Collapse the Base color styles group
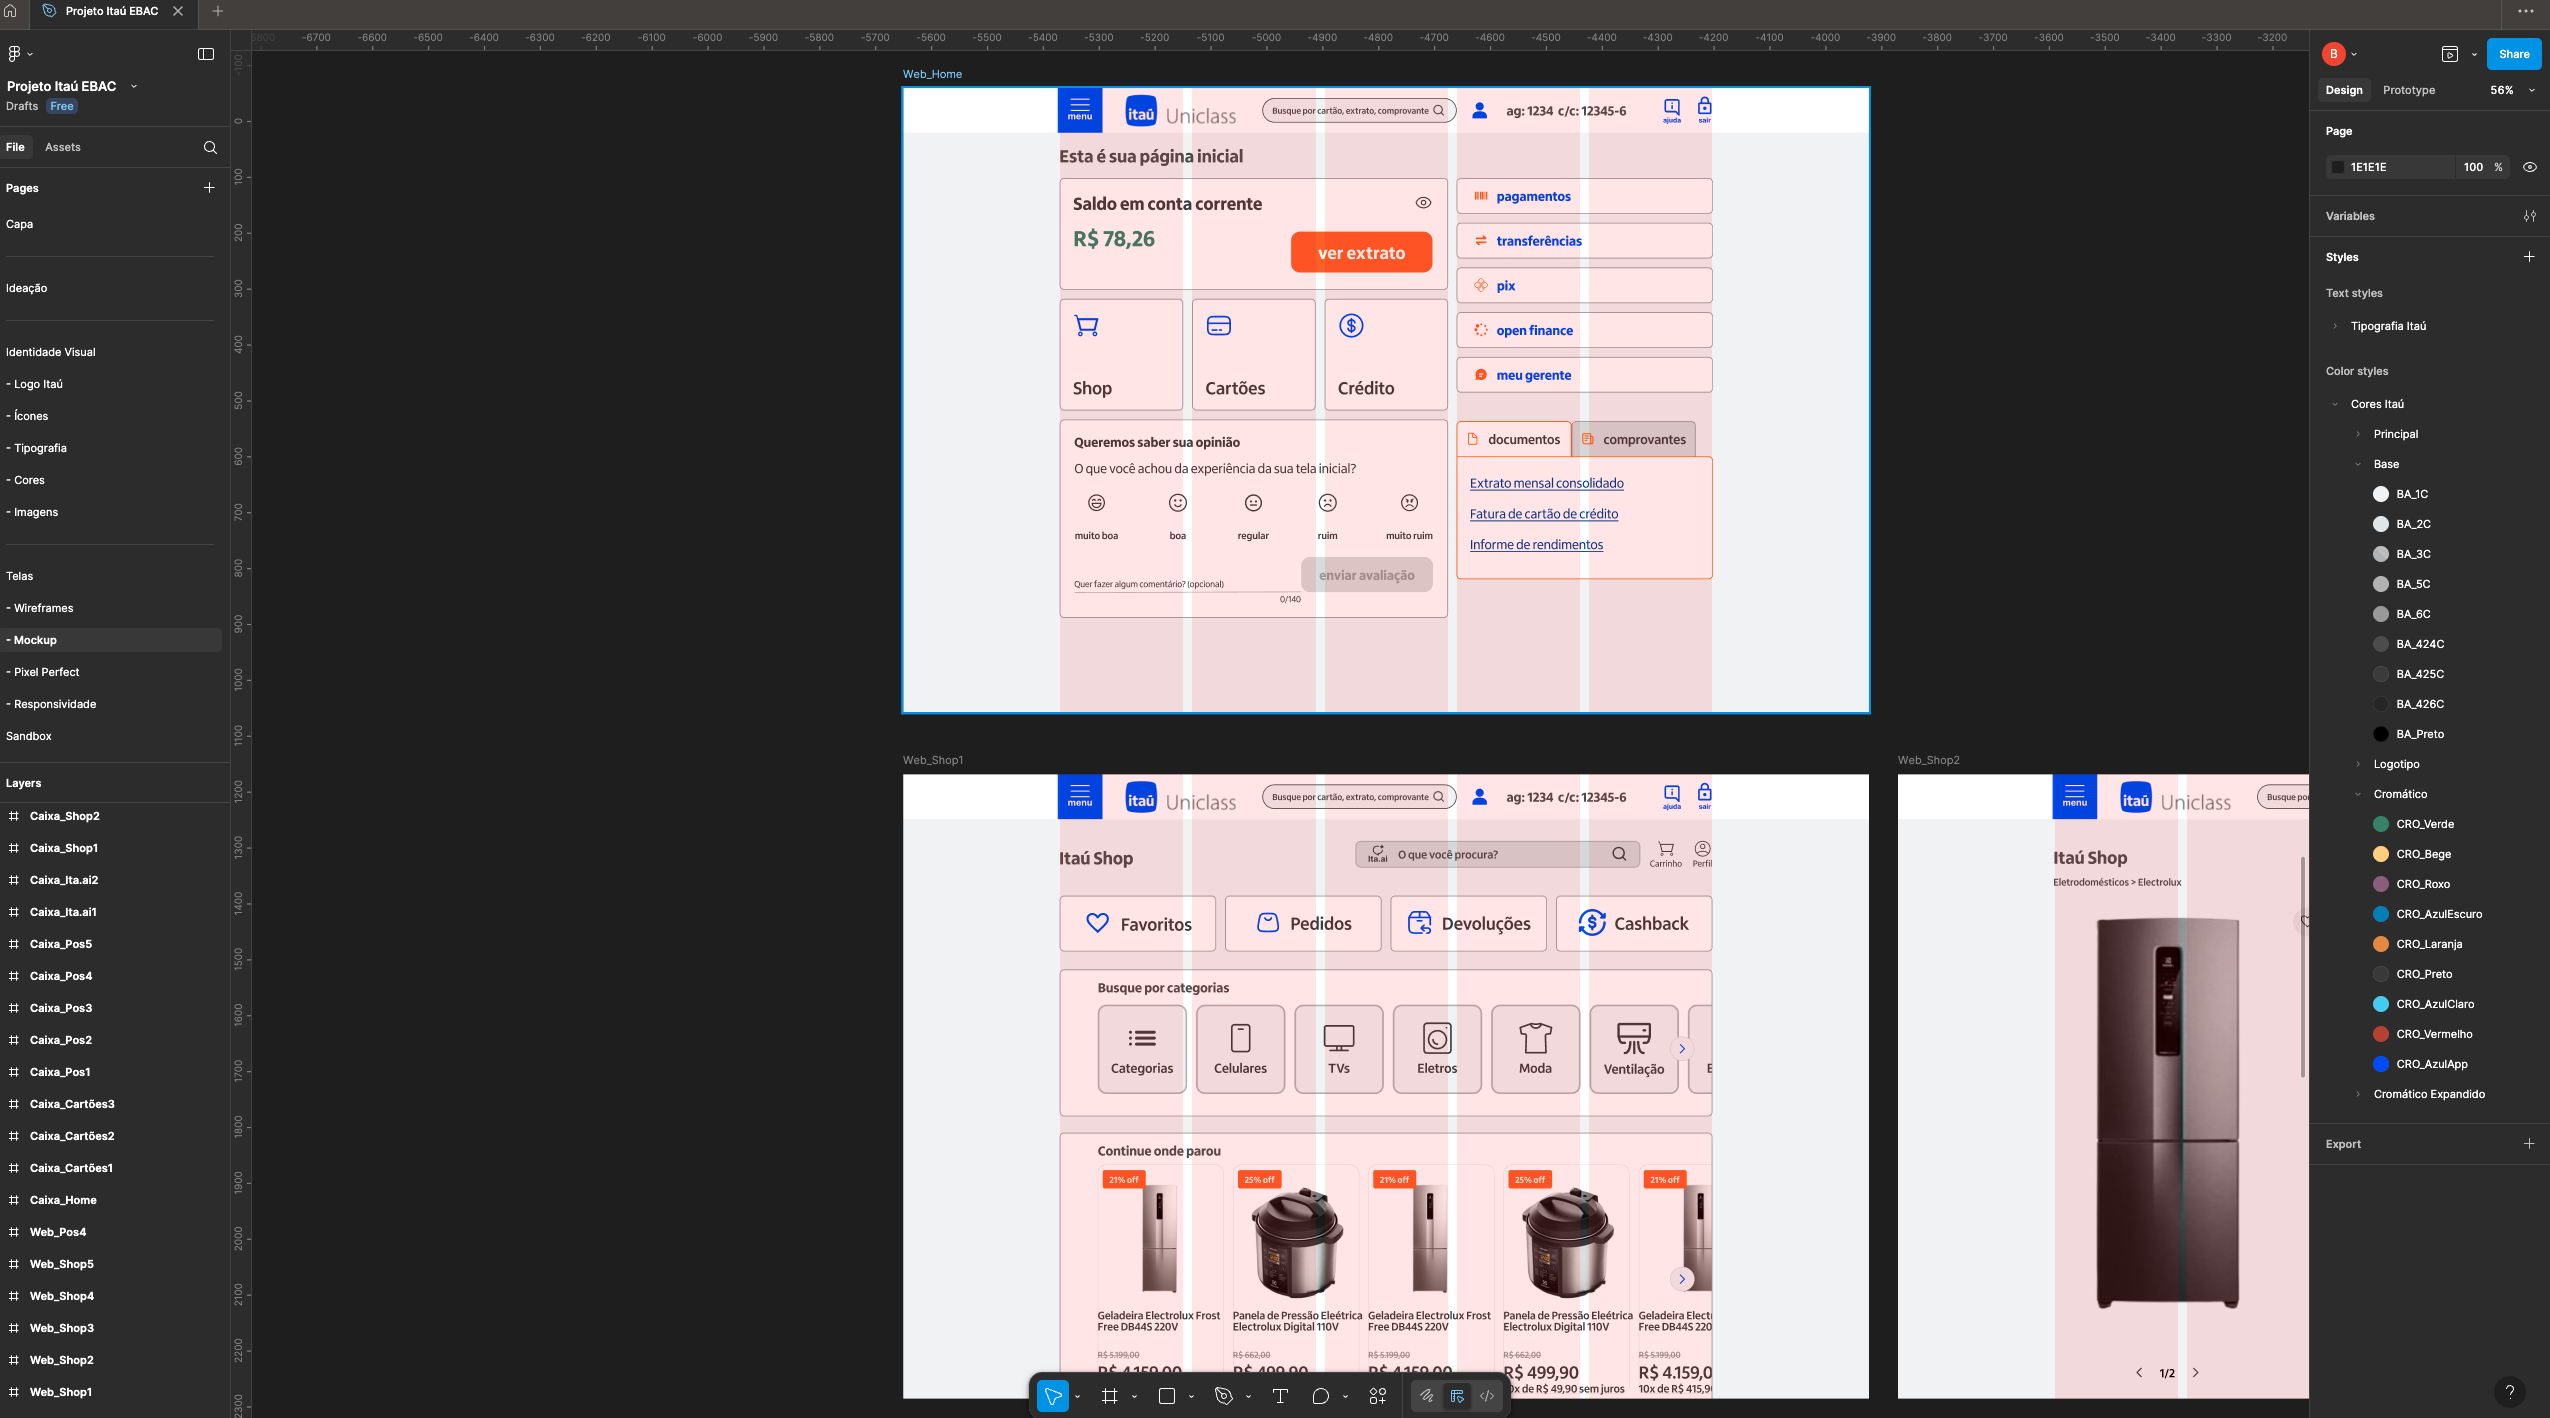 coord(2358,464)
